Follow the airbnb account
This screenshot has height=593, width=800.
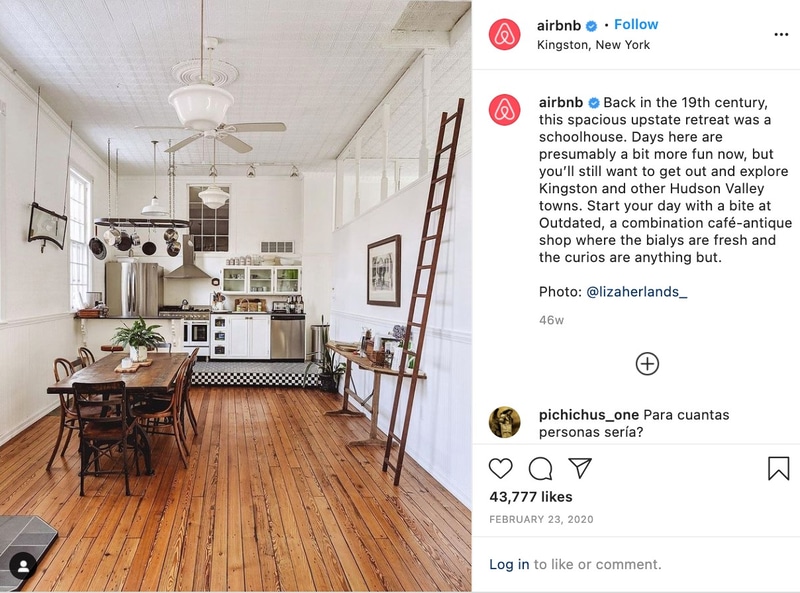[x=636, y=24]
